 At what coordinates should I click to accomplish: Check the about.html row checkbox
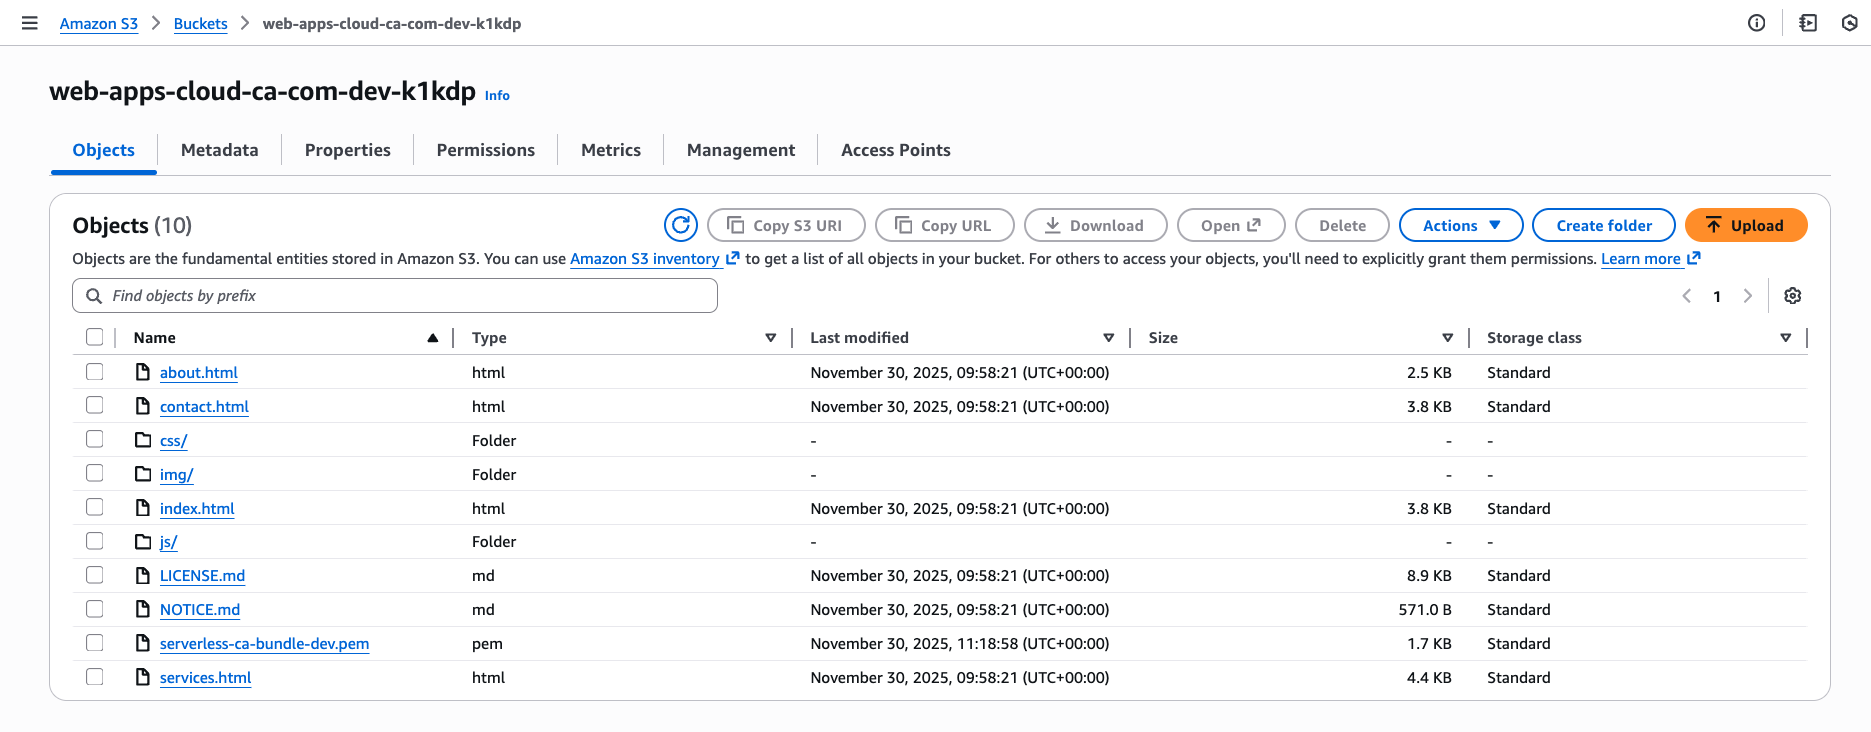pyautogui.click(x=95, y=371)
